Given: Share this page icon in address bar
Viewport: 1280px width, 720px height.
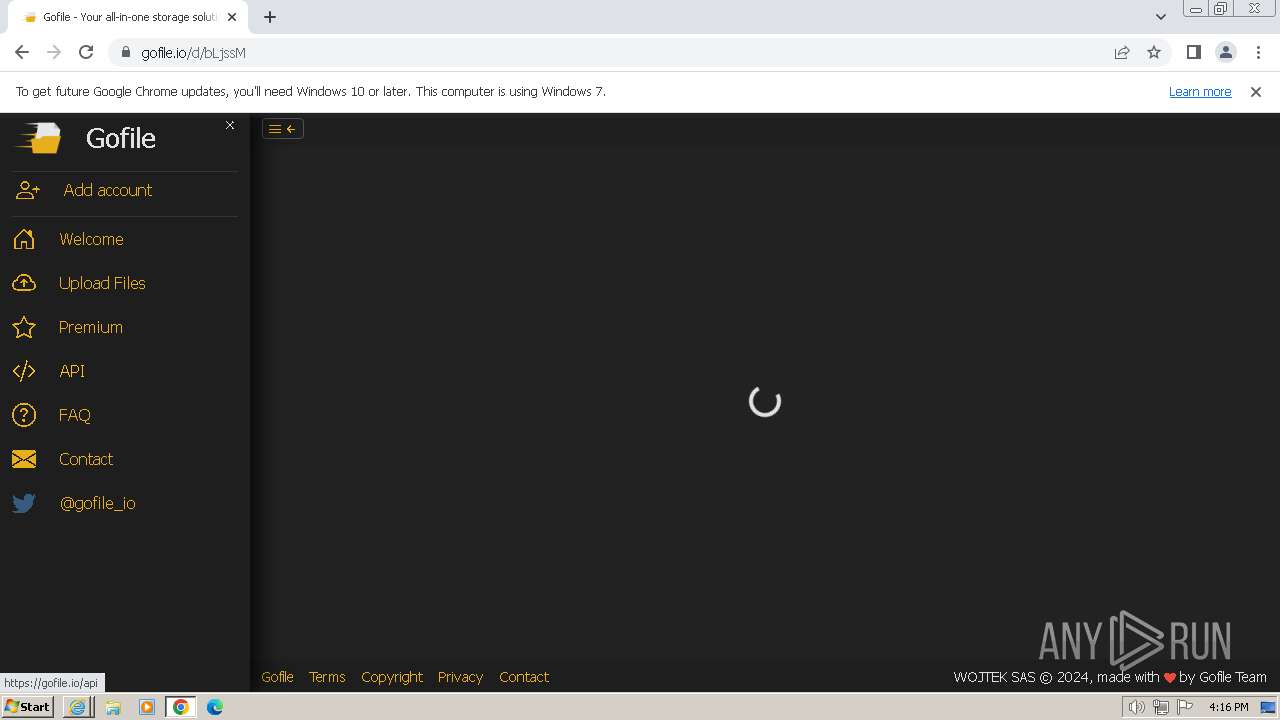Looking at the screenshot, I should [1122, 53].
